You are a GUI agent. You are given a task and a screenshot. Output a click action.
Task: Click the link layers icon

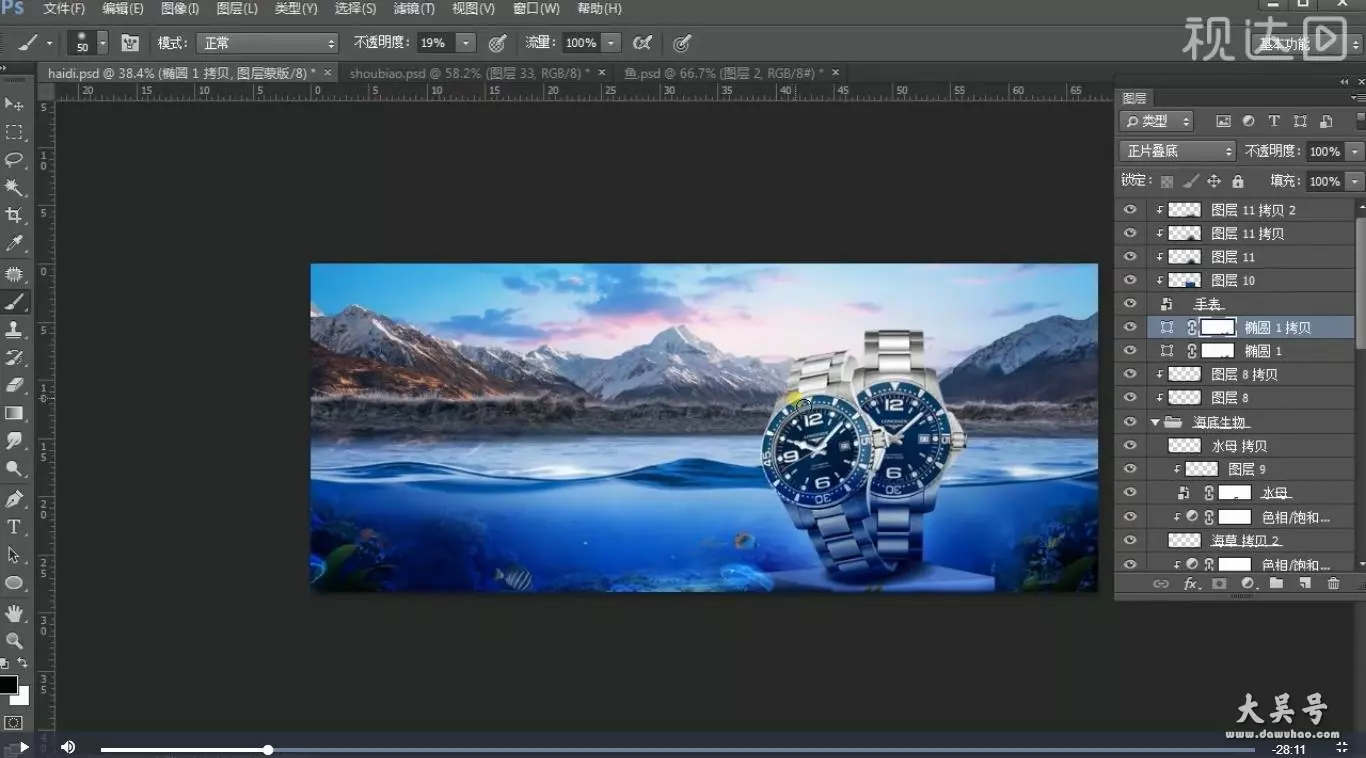click(x=1161, y=584)
